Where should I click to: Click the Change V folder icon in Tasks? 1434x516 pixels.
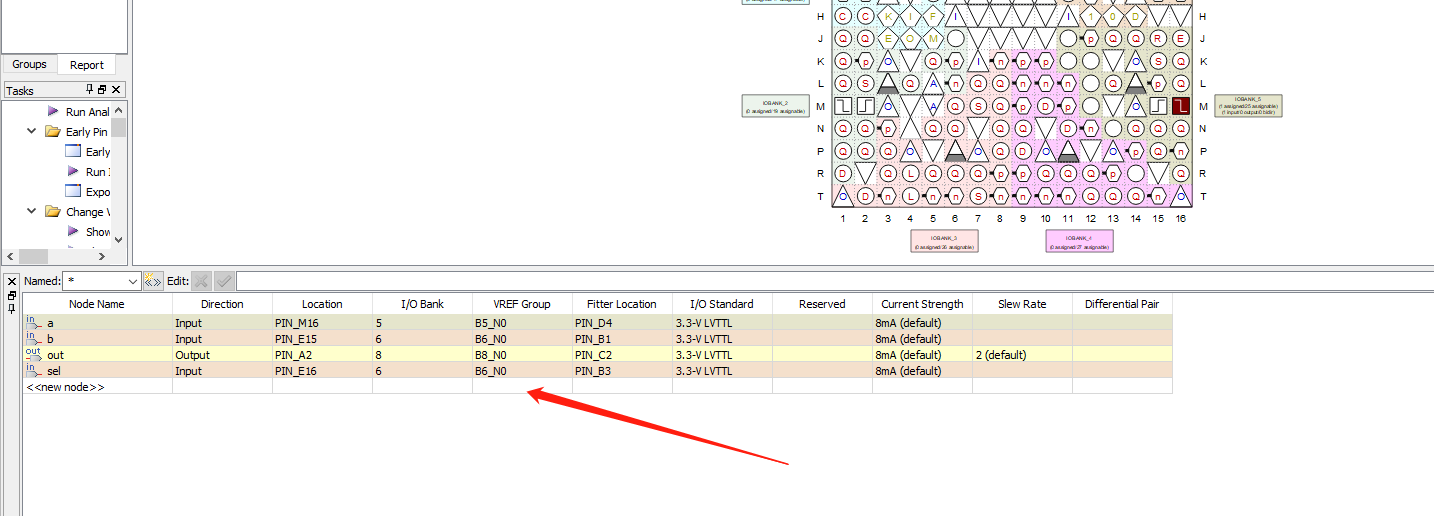(x=52, y=212)
